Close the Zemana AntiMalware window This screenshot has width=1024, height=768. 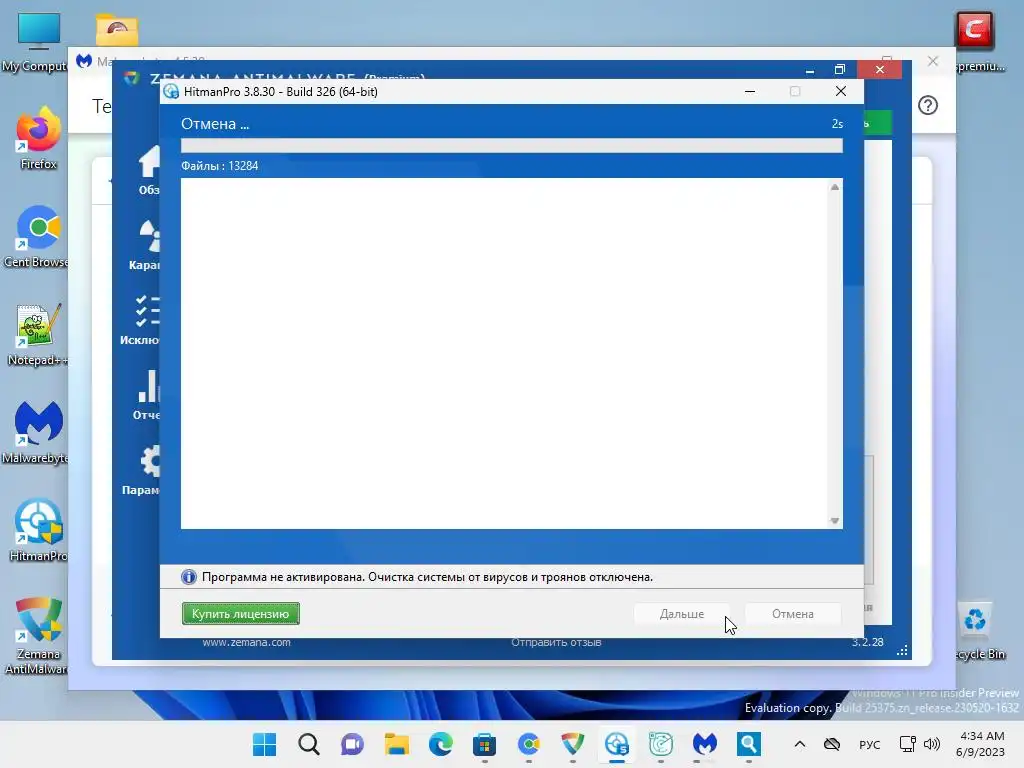click(x=880, y=69)
